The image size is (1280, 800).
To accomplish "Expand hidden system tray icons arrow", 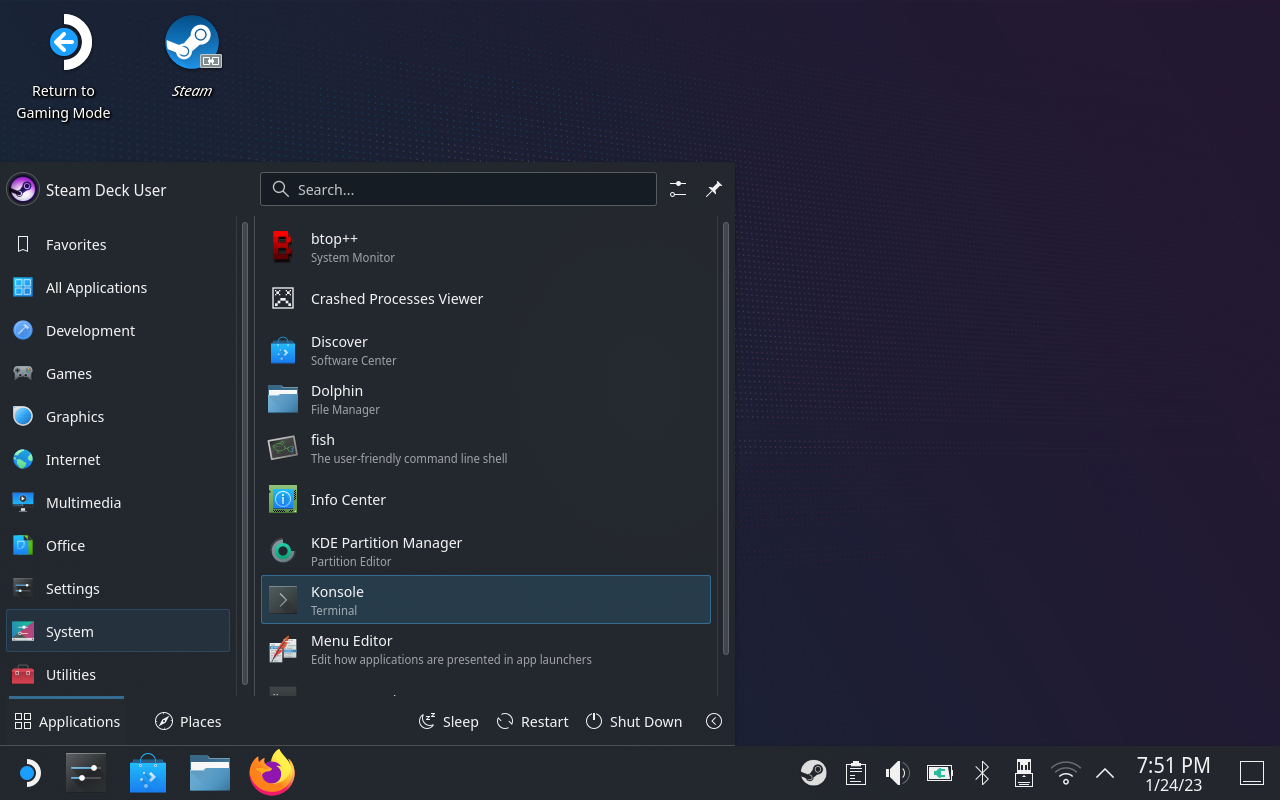I will pyautogui.click(x=1105, y=773).
